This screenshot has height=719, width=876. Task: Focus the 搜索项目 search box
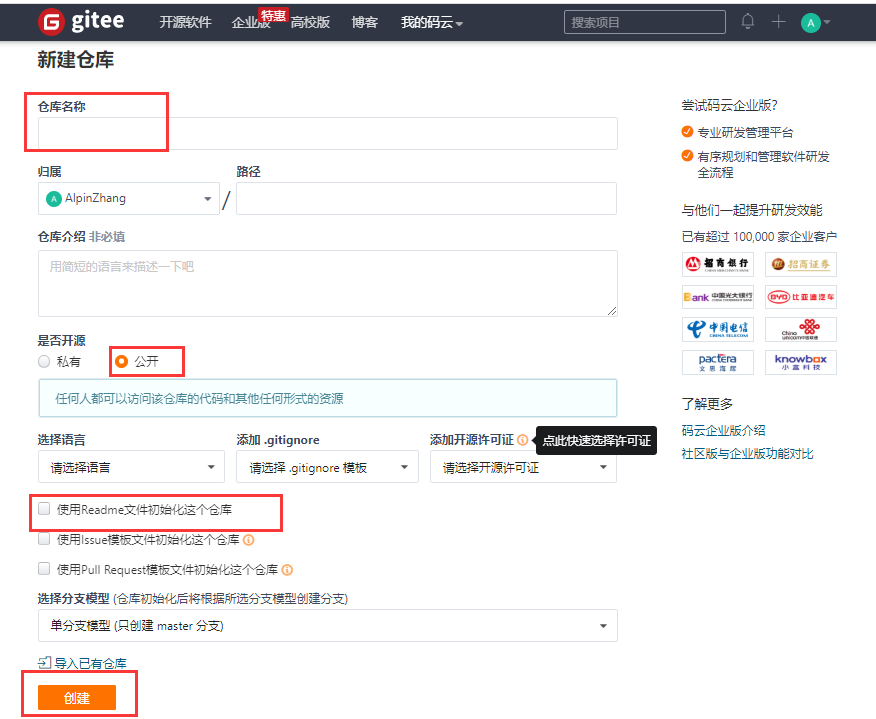pos(645,22)
